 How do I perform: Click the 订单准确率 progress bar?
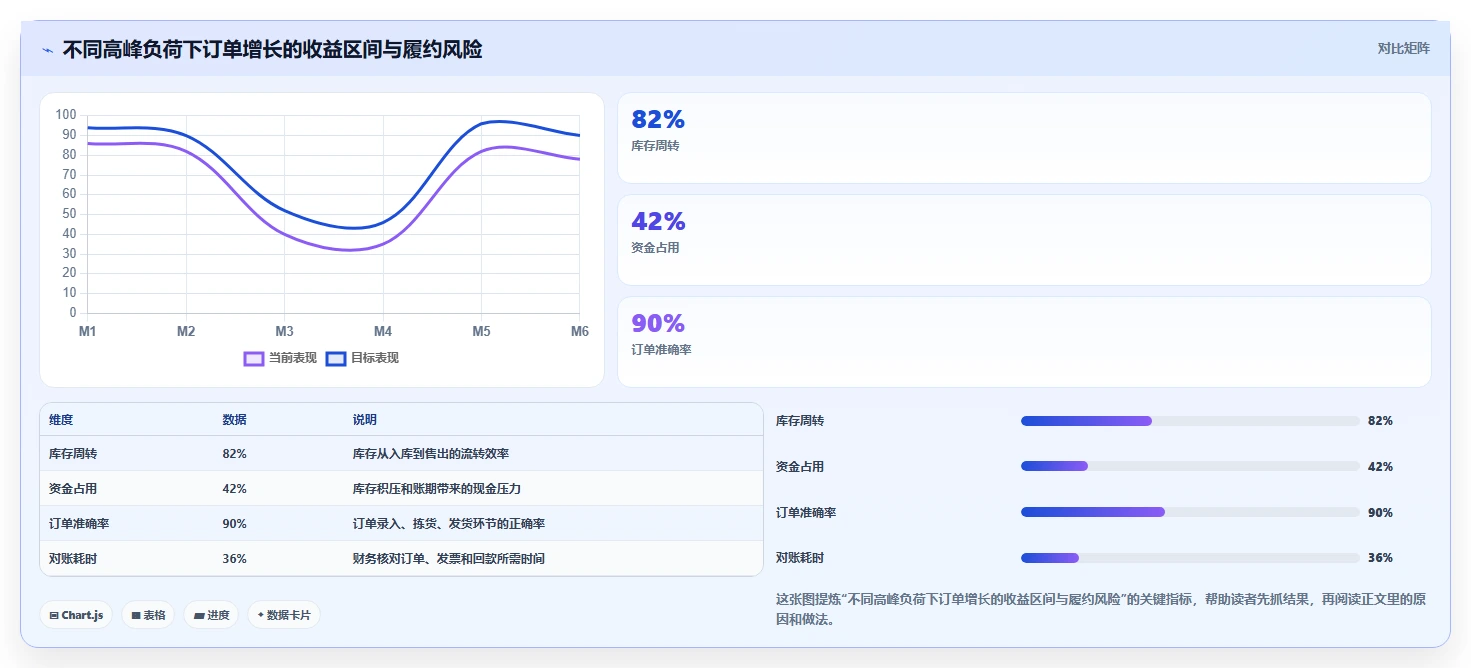pos(1190,512)
